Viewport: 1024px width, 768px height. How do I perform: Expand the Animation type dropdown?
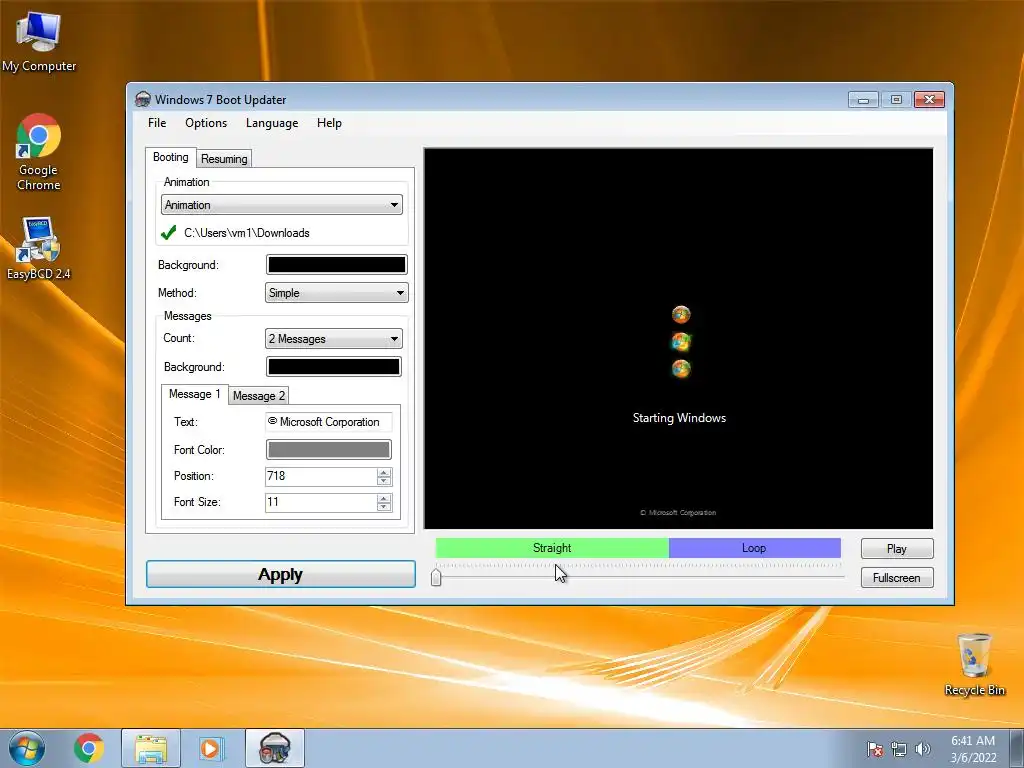[281, 205]
